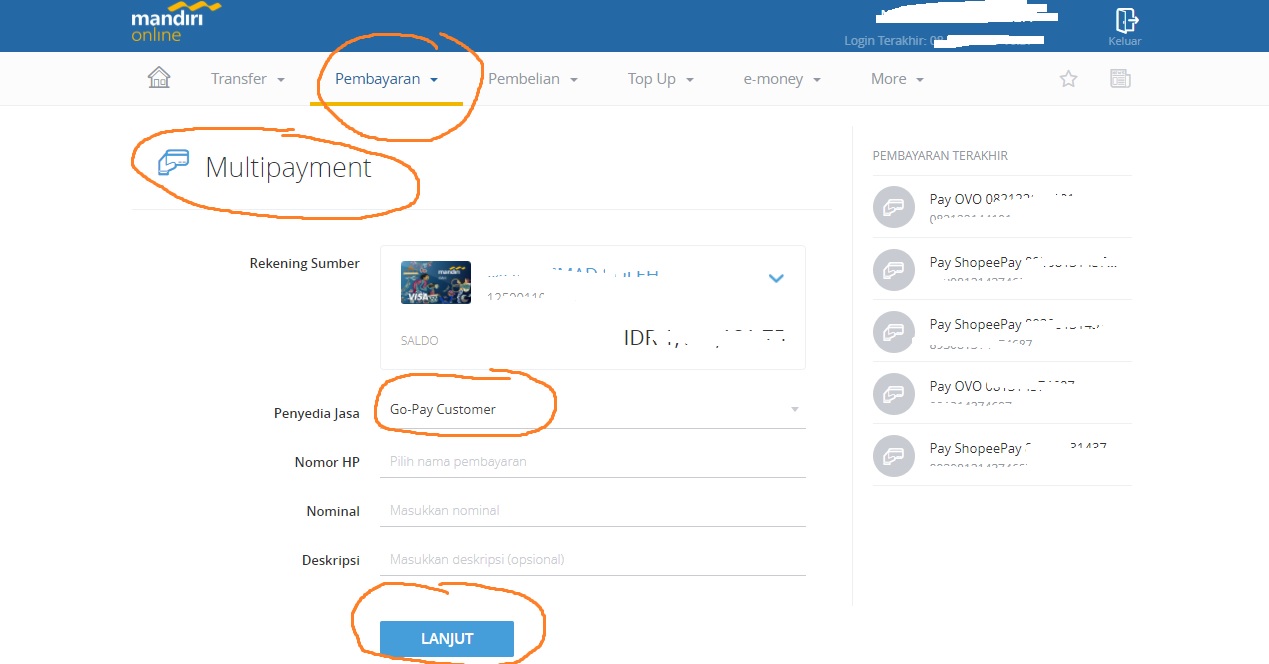Open the Top Up menu
Viewport: 1269px width, 664px height.
[x=660, y=79]
